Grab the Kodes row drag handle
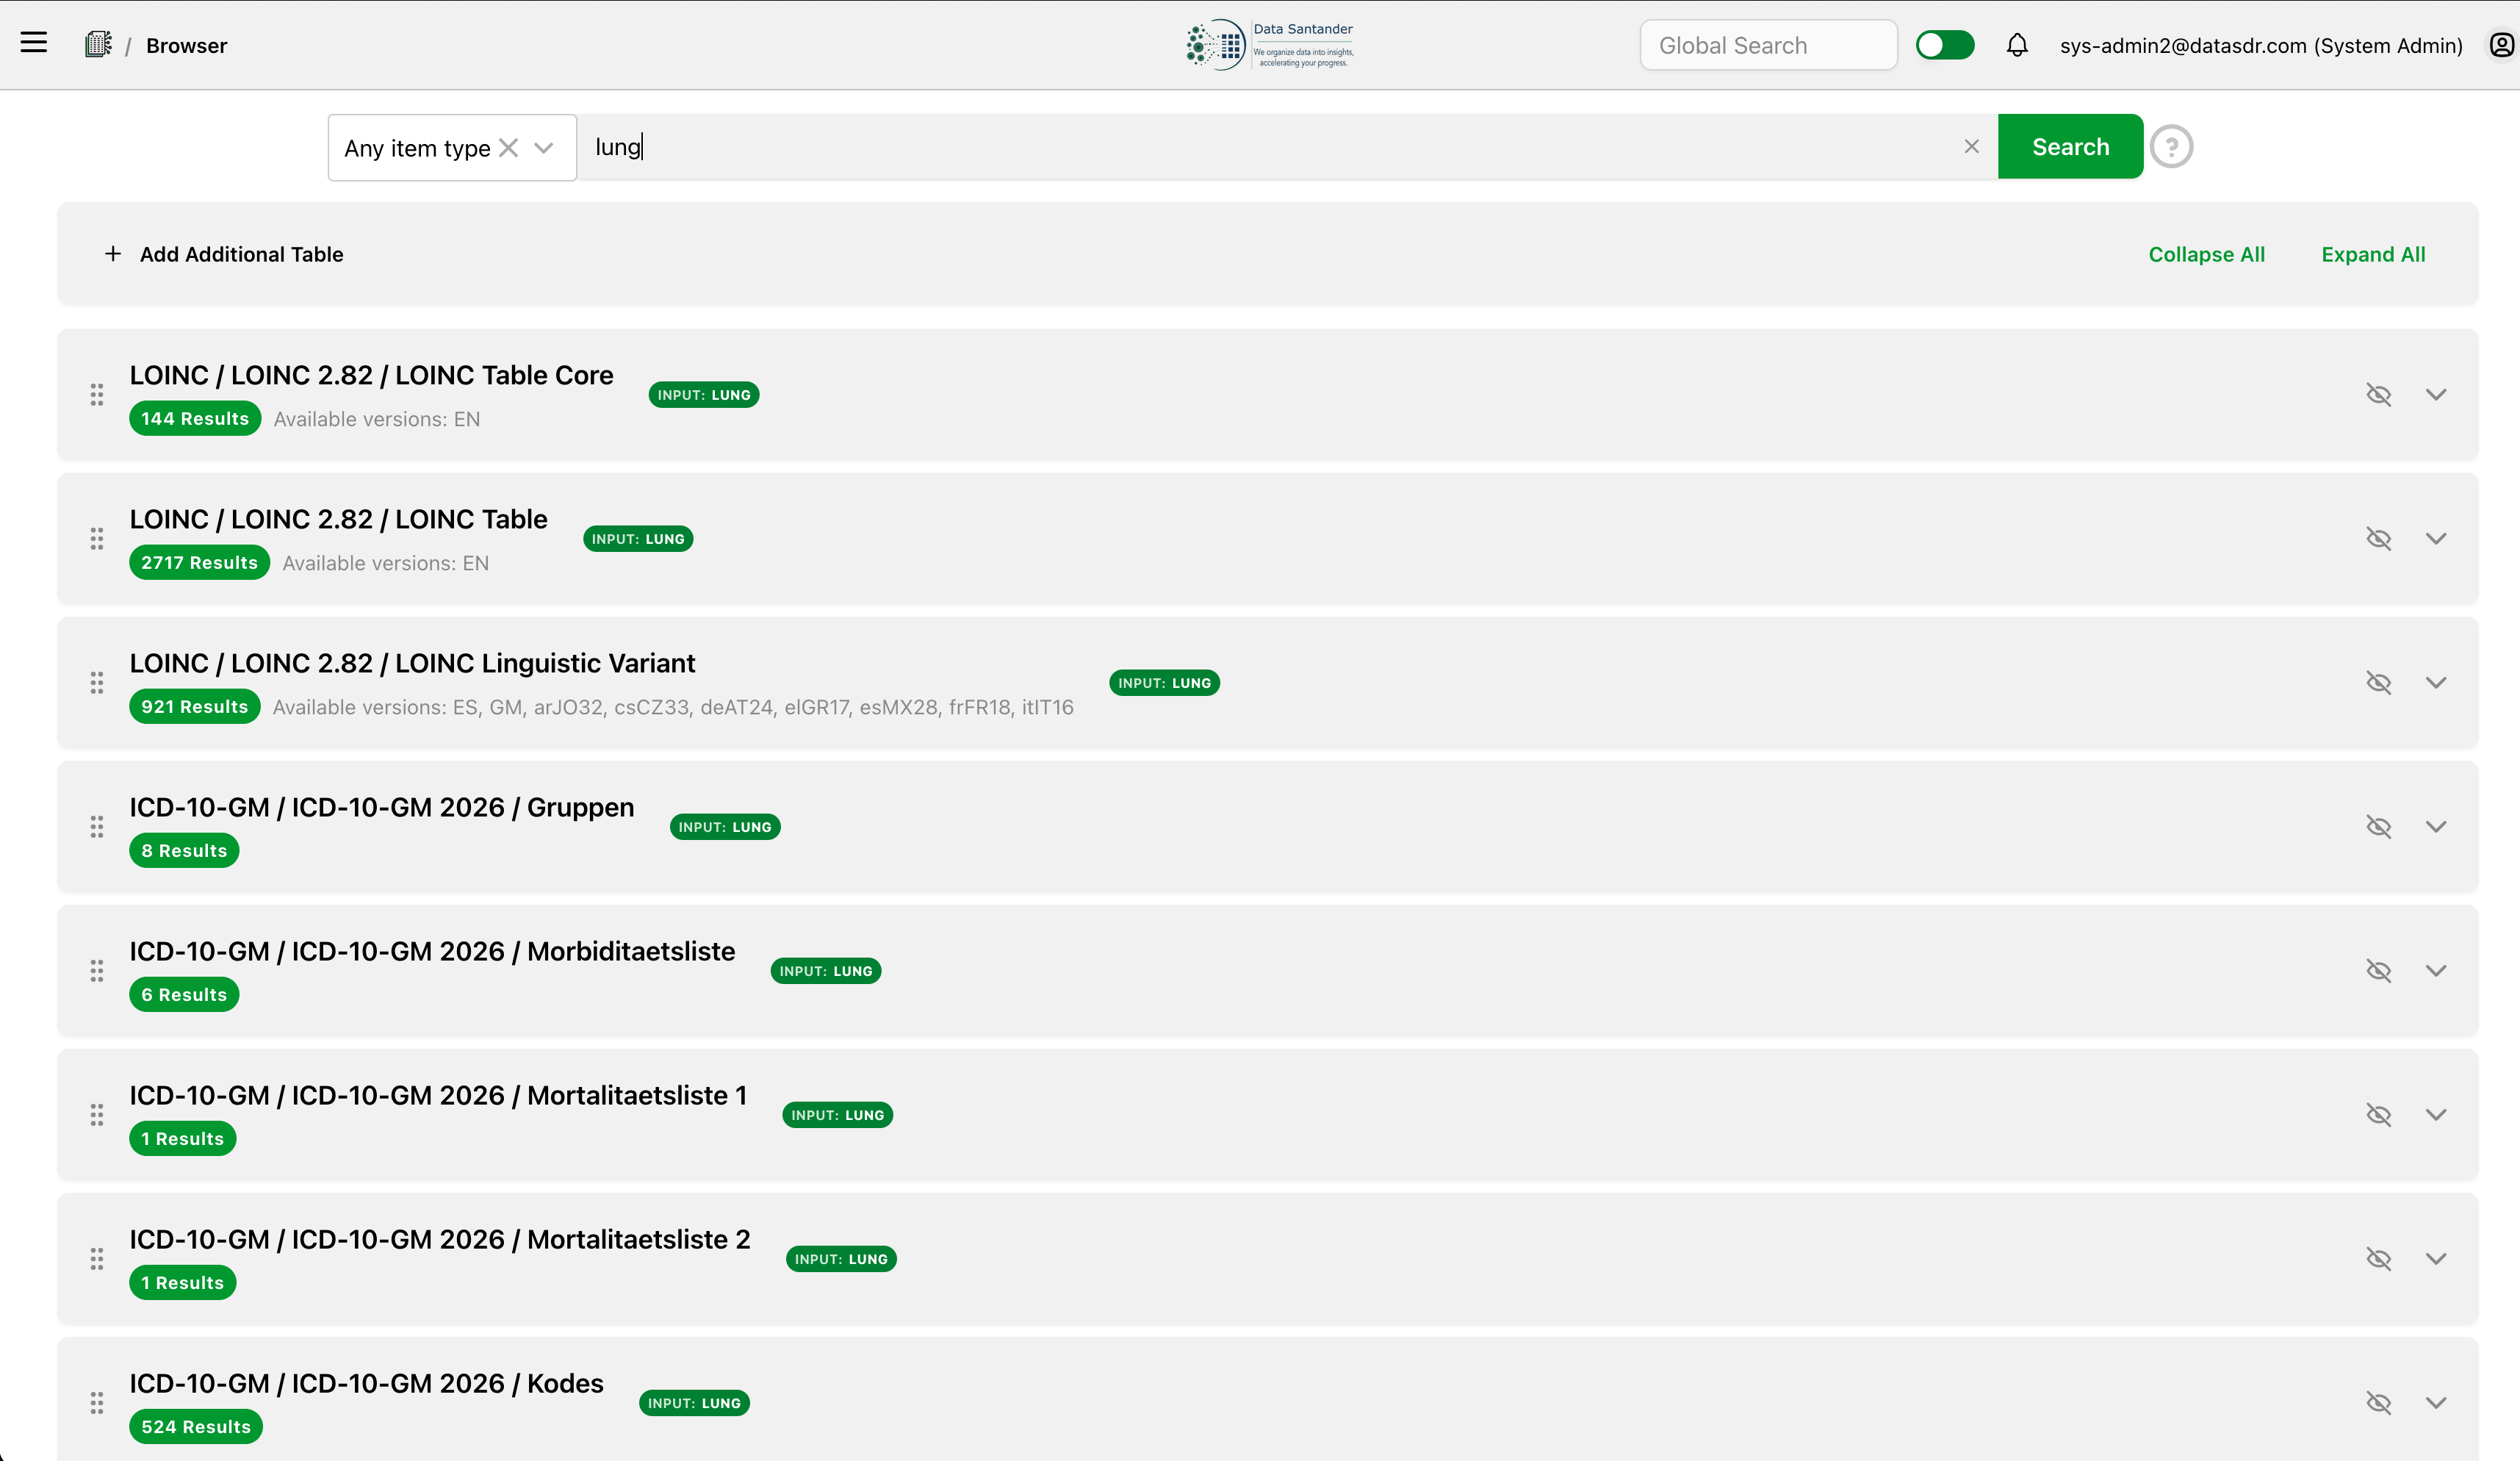 (97, 1403)
